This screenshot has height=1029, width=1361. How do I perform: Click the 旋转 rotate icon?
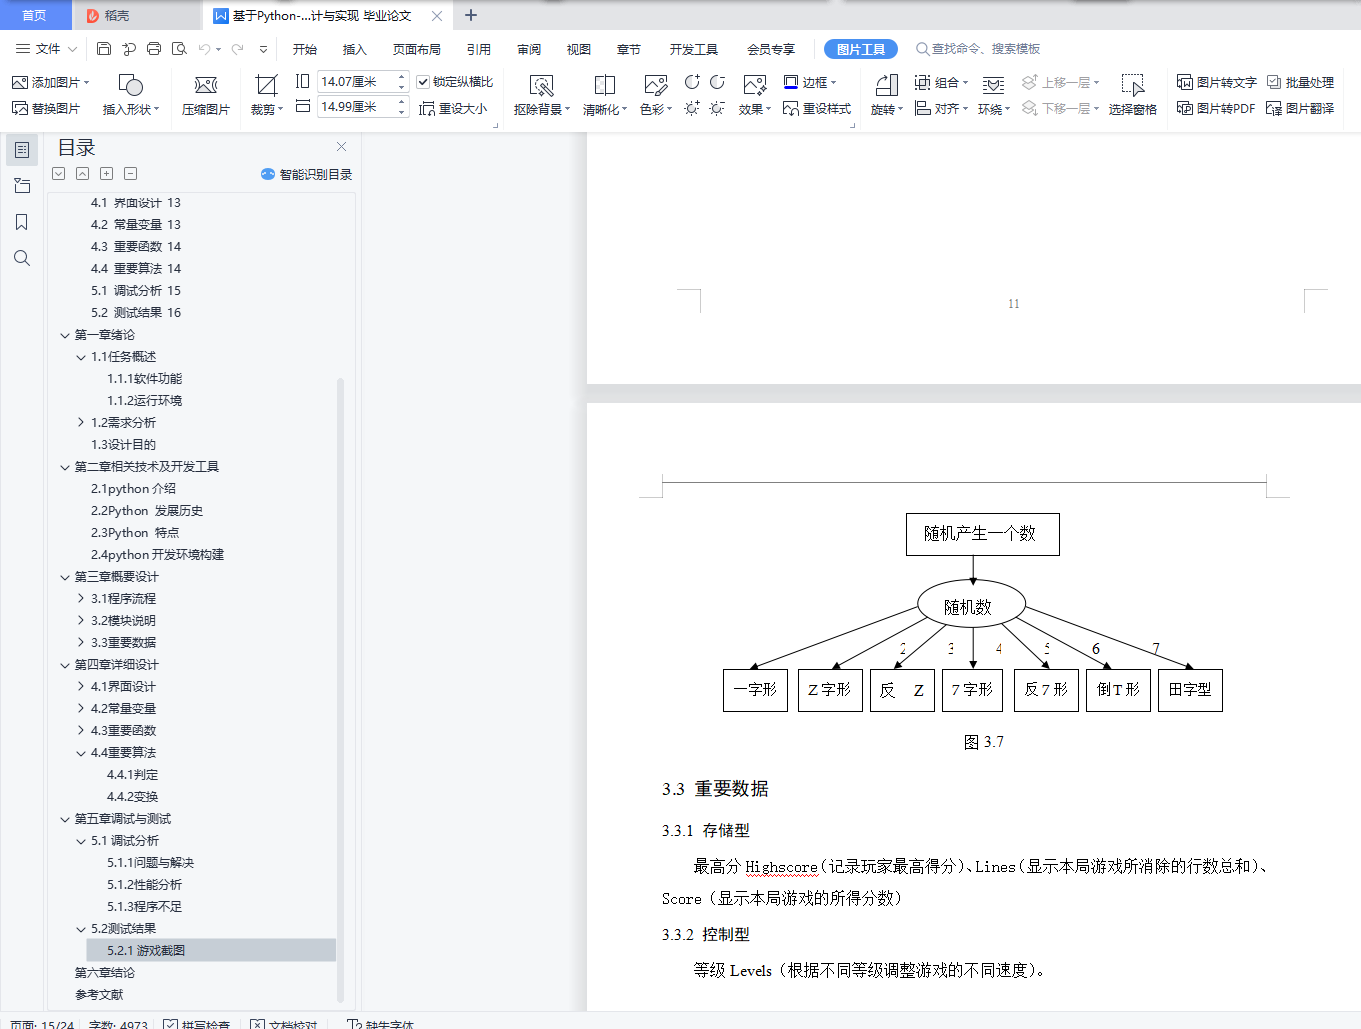[887, 85]
